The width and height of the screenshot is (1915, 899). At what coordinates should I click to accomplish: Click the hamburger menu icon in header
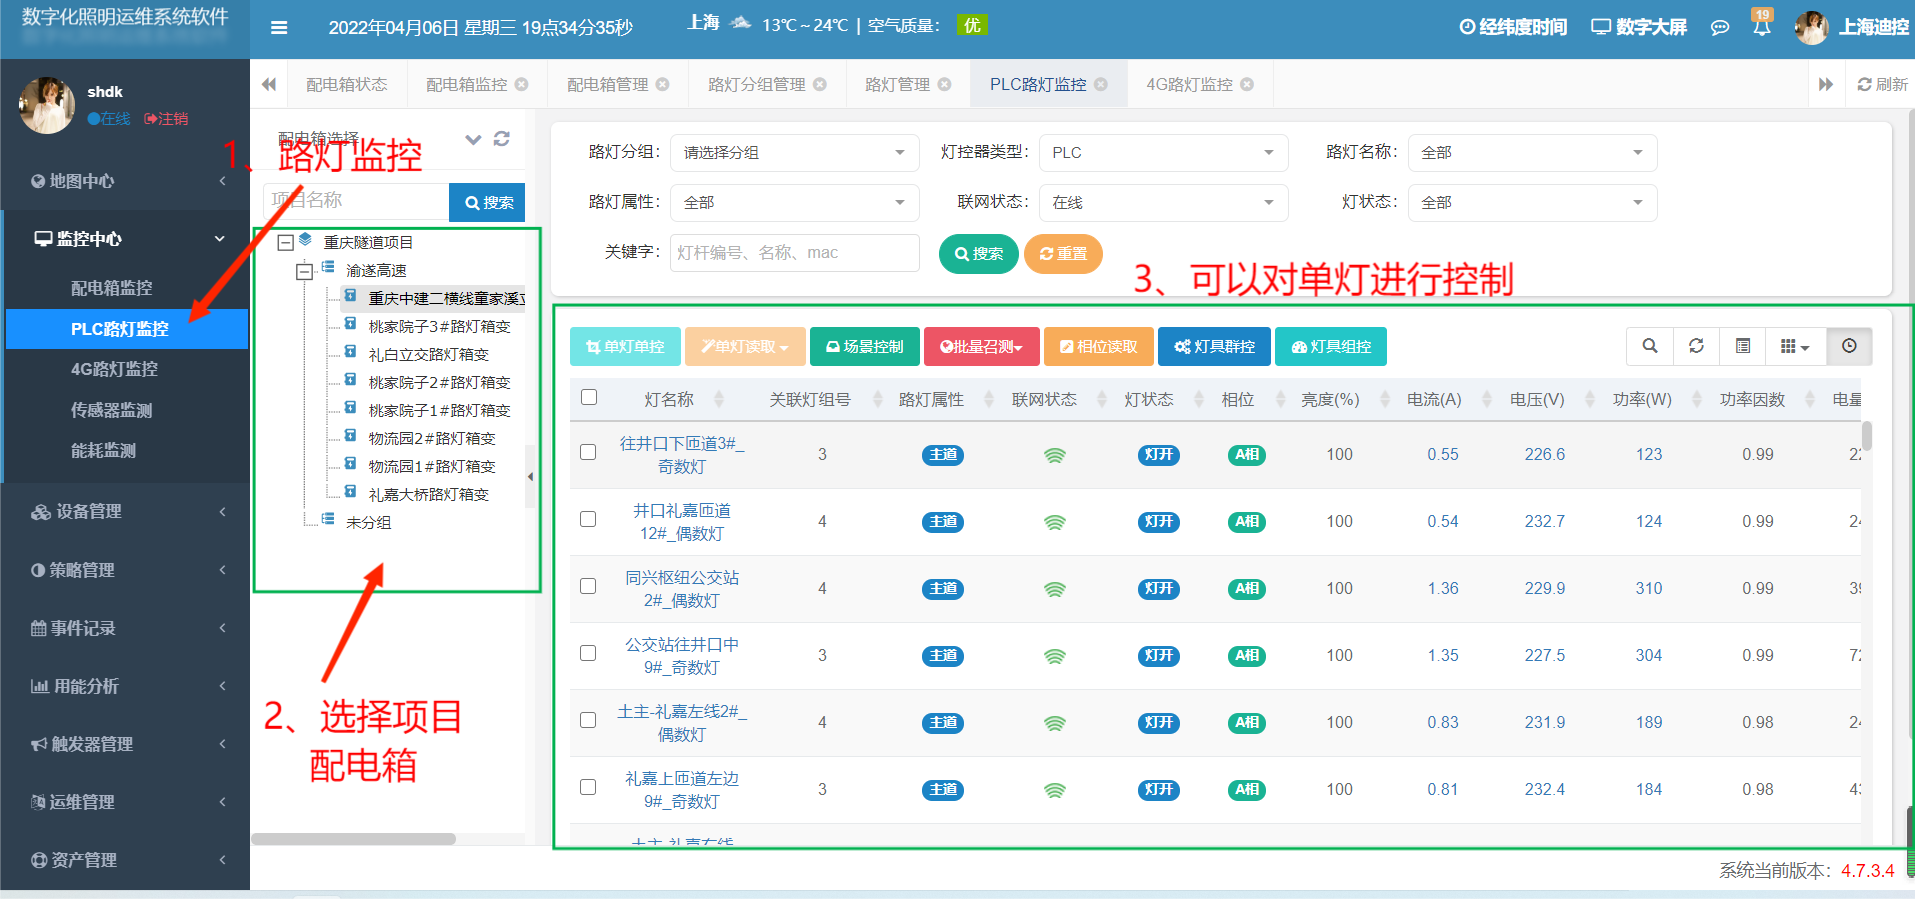pos(279,27)
